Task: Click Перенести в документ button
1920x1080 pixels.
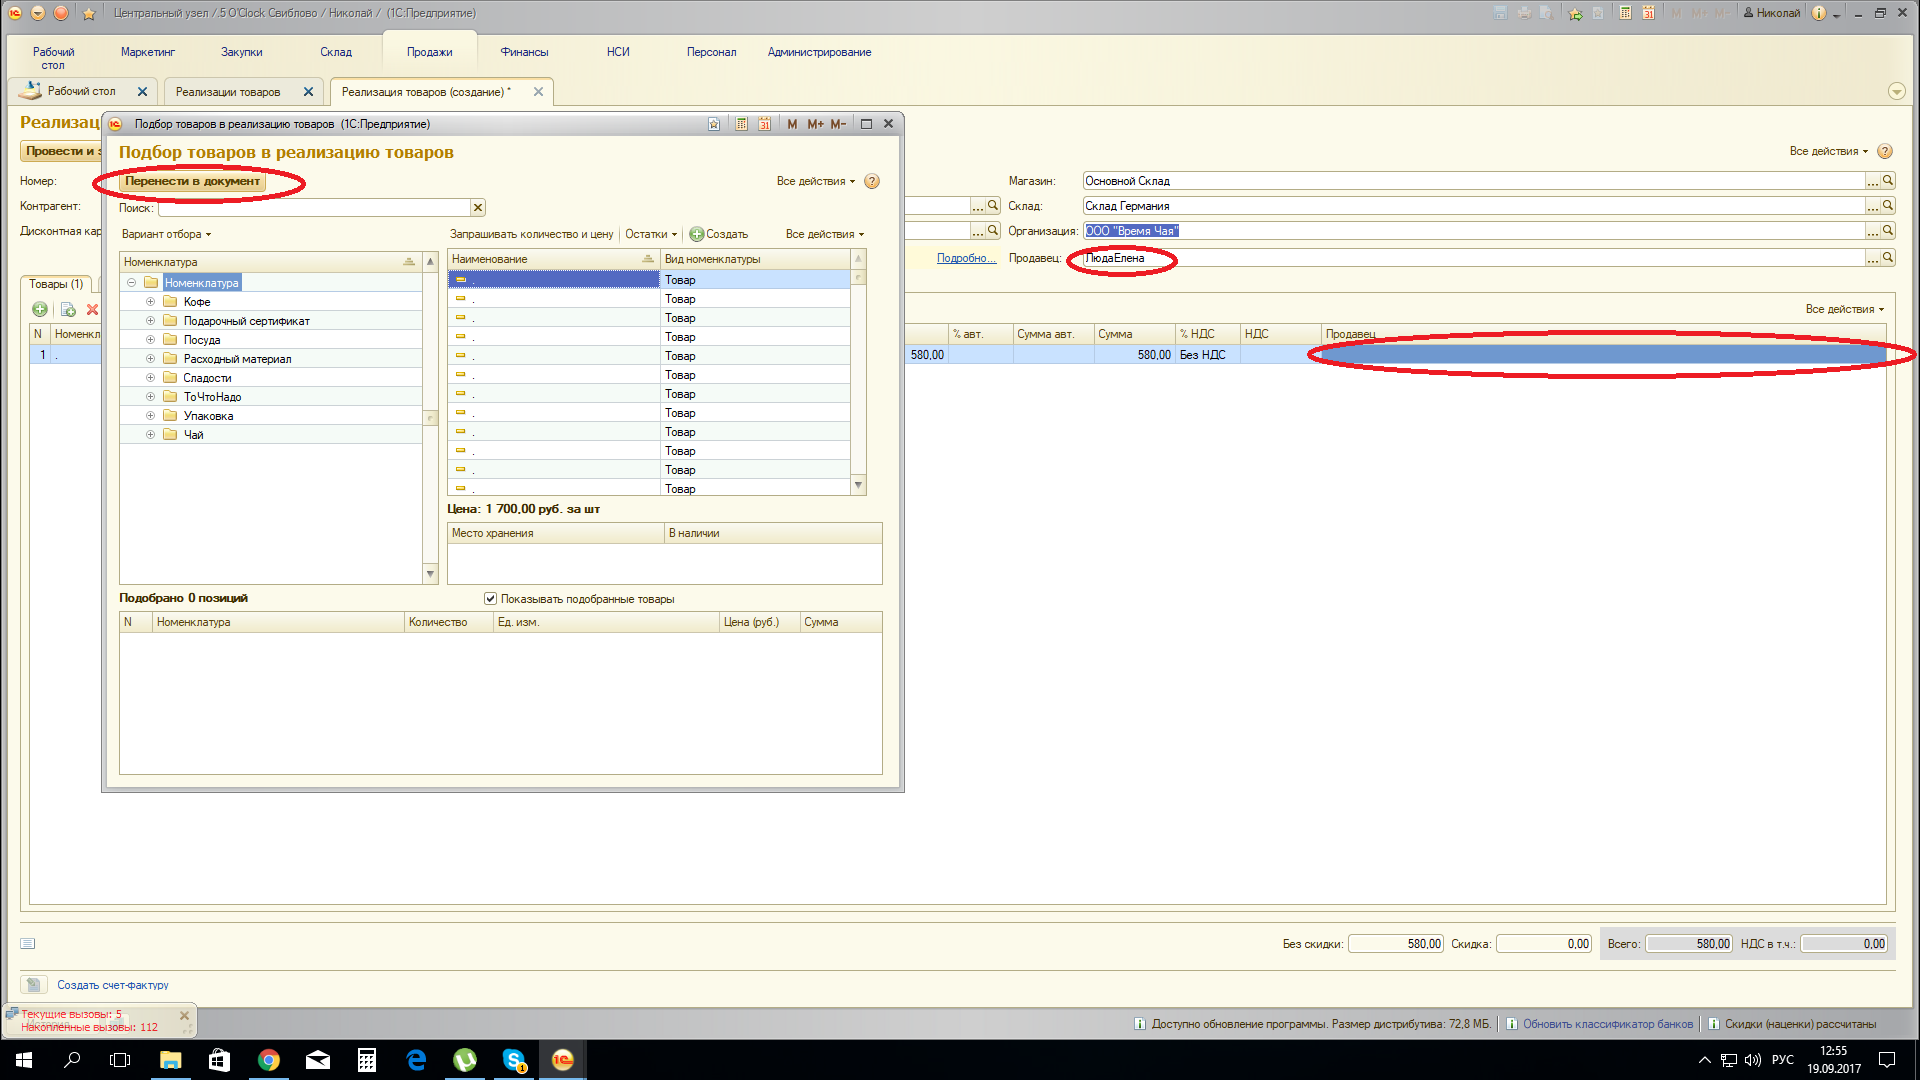Action: click(192, 181)
